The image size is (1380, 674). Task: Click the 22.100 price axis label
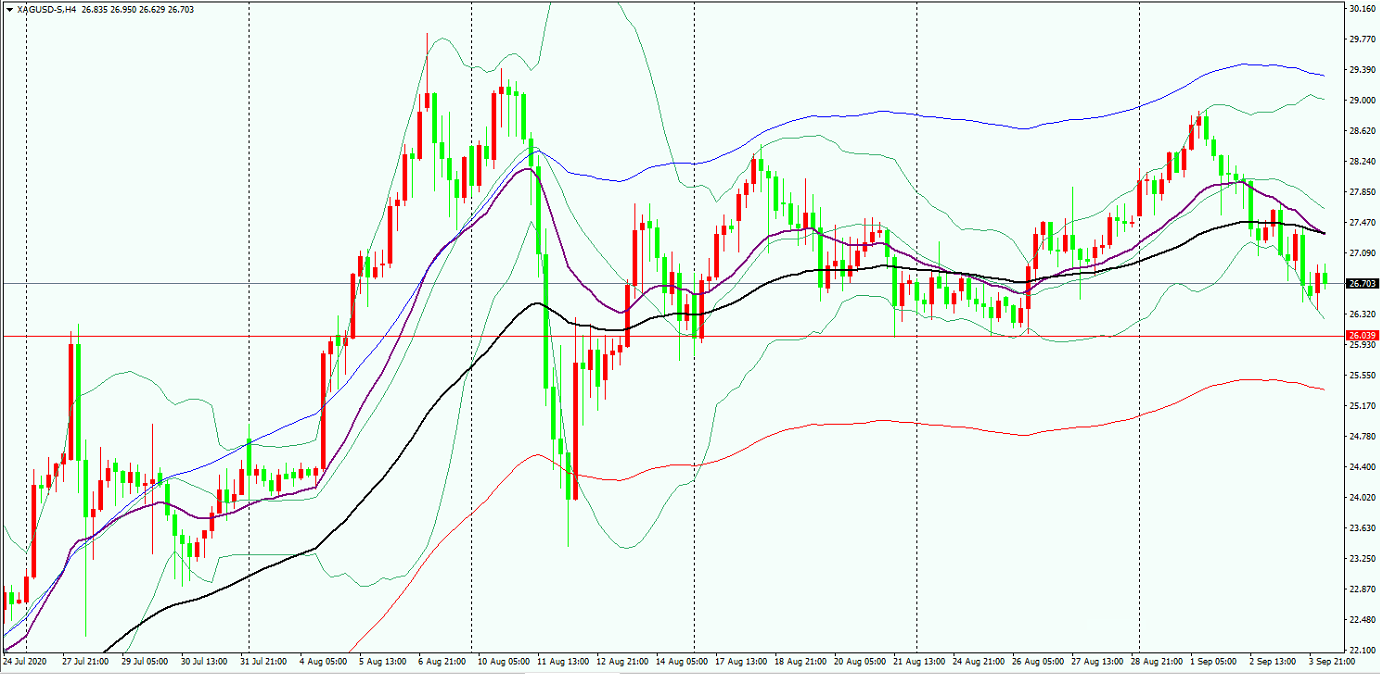point(1361,650)
